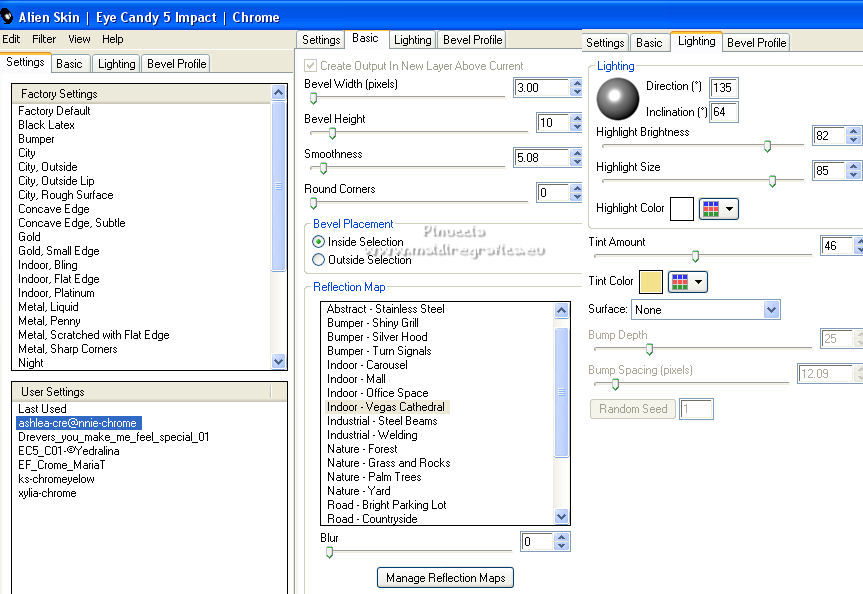Select Metal, Liquid preset
This screenshot has width=863, height=594.
[48, 307]
